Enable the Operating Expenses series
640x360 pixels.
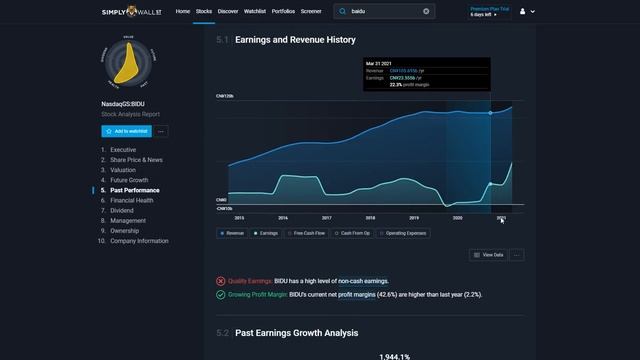403,233
